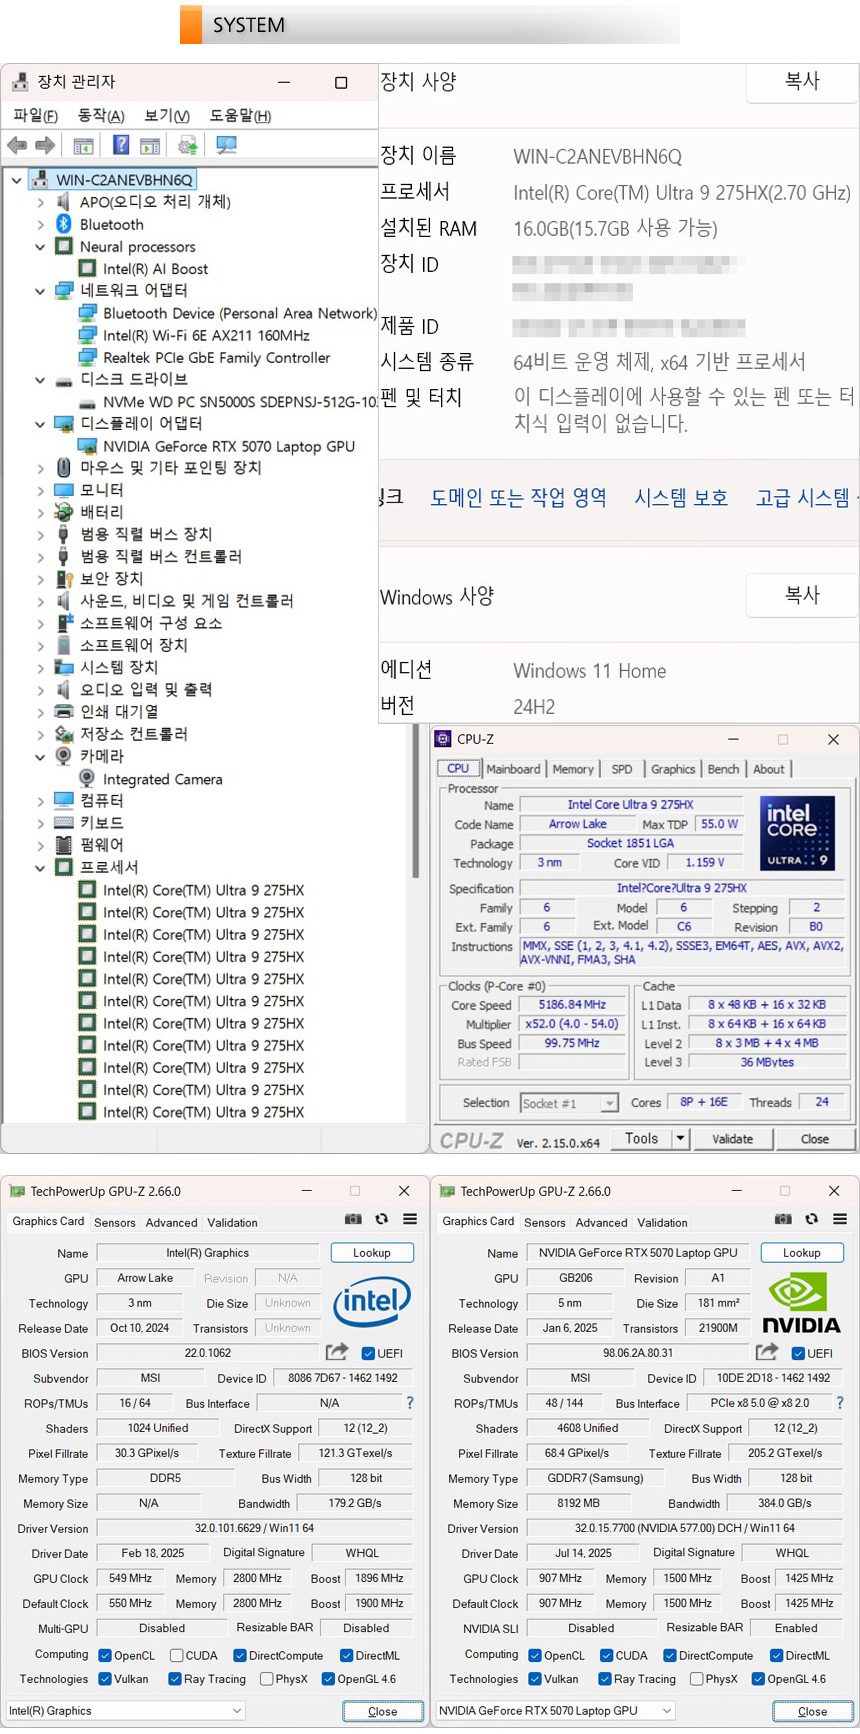
Task: Open the Socket #1 selection dropdown in CPU-Z
Action: (609, 1103)
